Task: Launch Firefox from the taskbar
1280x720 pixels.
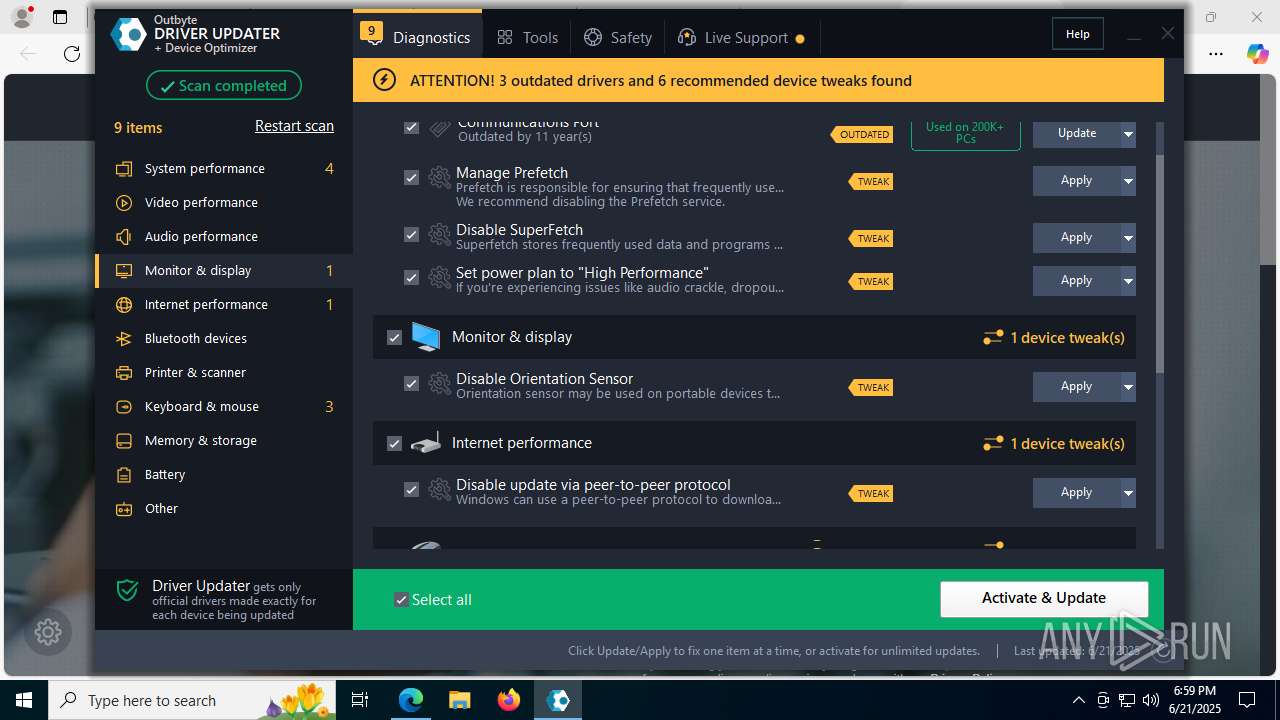Action: [x=509, y=700]
